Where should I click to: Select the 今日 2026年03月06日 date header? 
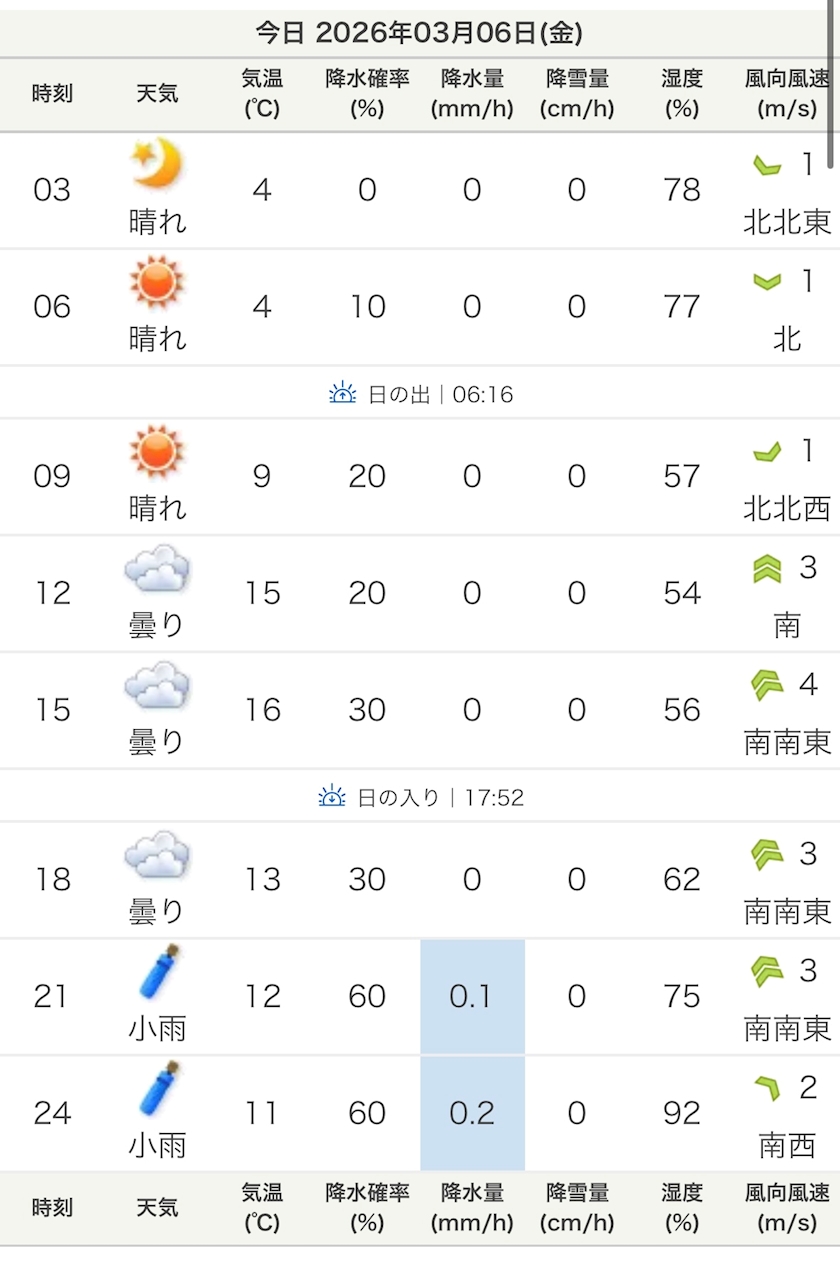pyautogui.click(x=419, y=33)
